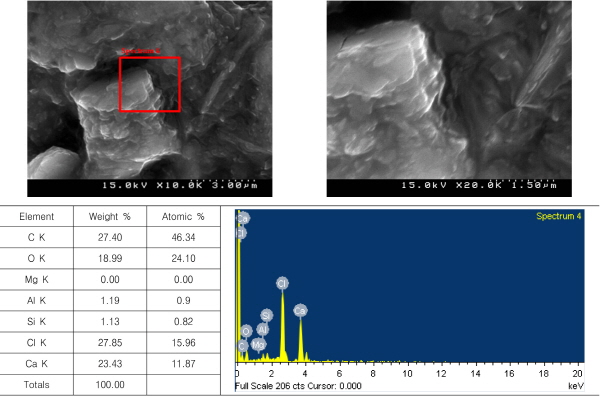This screenshot has height=397, width=600.
Task: Click the Si K atomic value 0.82
Action: [183, 322]
